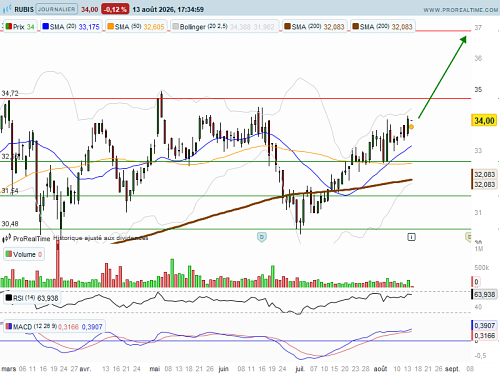Image resolution: width=500 pixels, height=375 pixels.
Task: Open the WWW.PROREALTIME.COM link
Action: click(x=460, y=10)
